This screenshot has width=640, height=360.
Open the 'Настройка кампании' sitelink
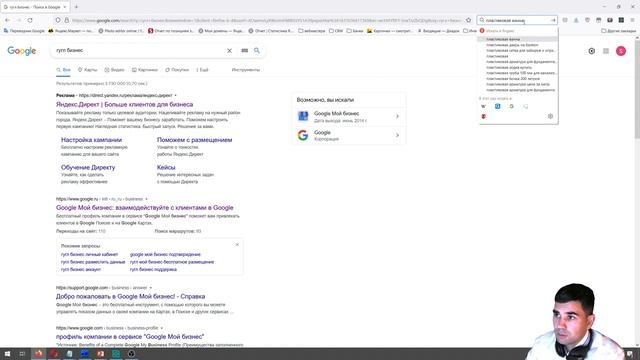(91, 140)
